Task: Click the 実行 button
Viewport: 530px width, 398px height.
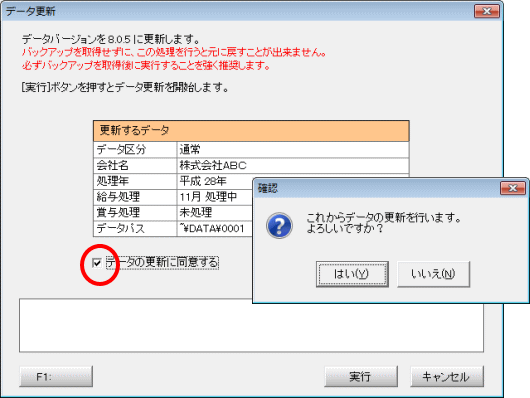Action: coord(361,376)
